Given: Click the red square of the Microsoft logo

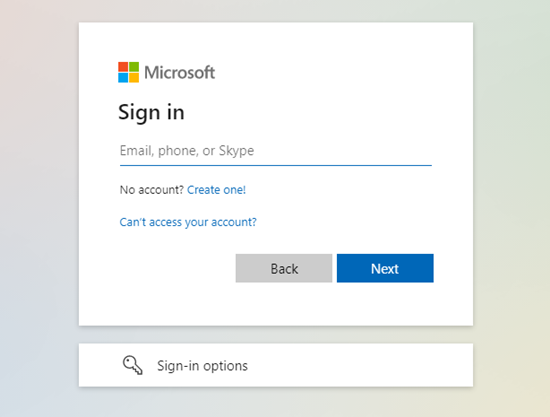Looking at the screenshot, I should point(123,67).
